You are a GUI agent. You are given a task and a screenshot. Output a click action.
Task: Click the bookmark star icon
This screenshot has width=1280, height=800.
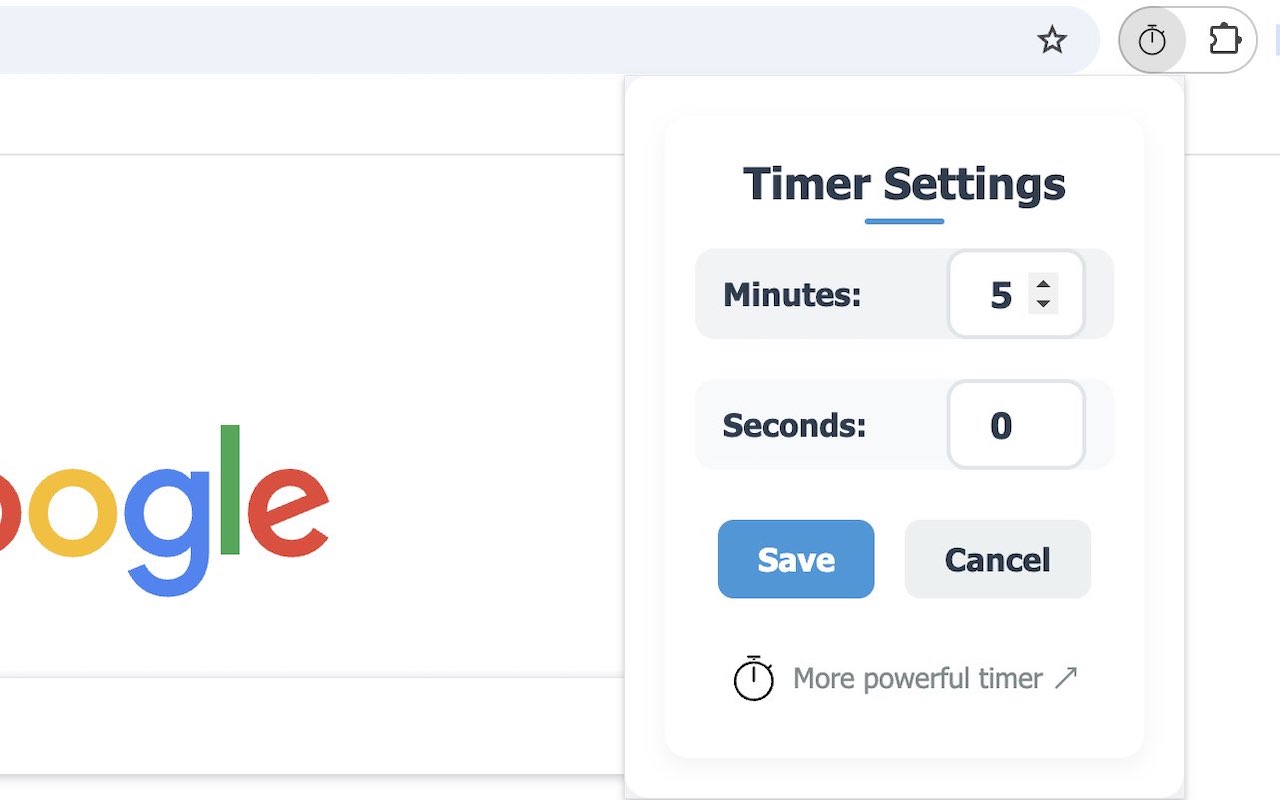[x=1052, y=40]
